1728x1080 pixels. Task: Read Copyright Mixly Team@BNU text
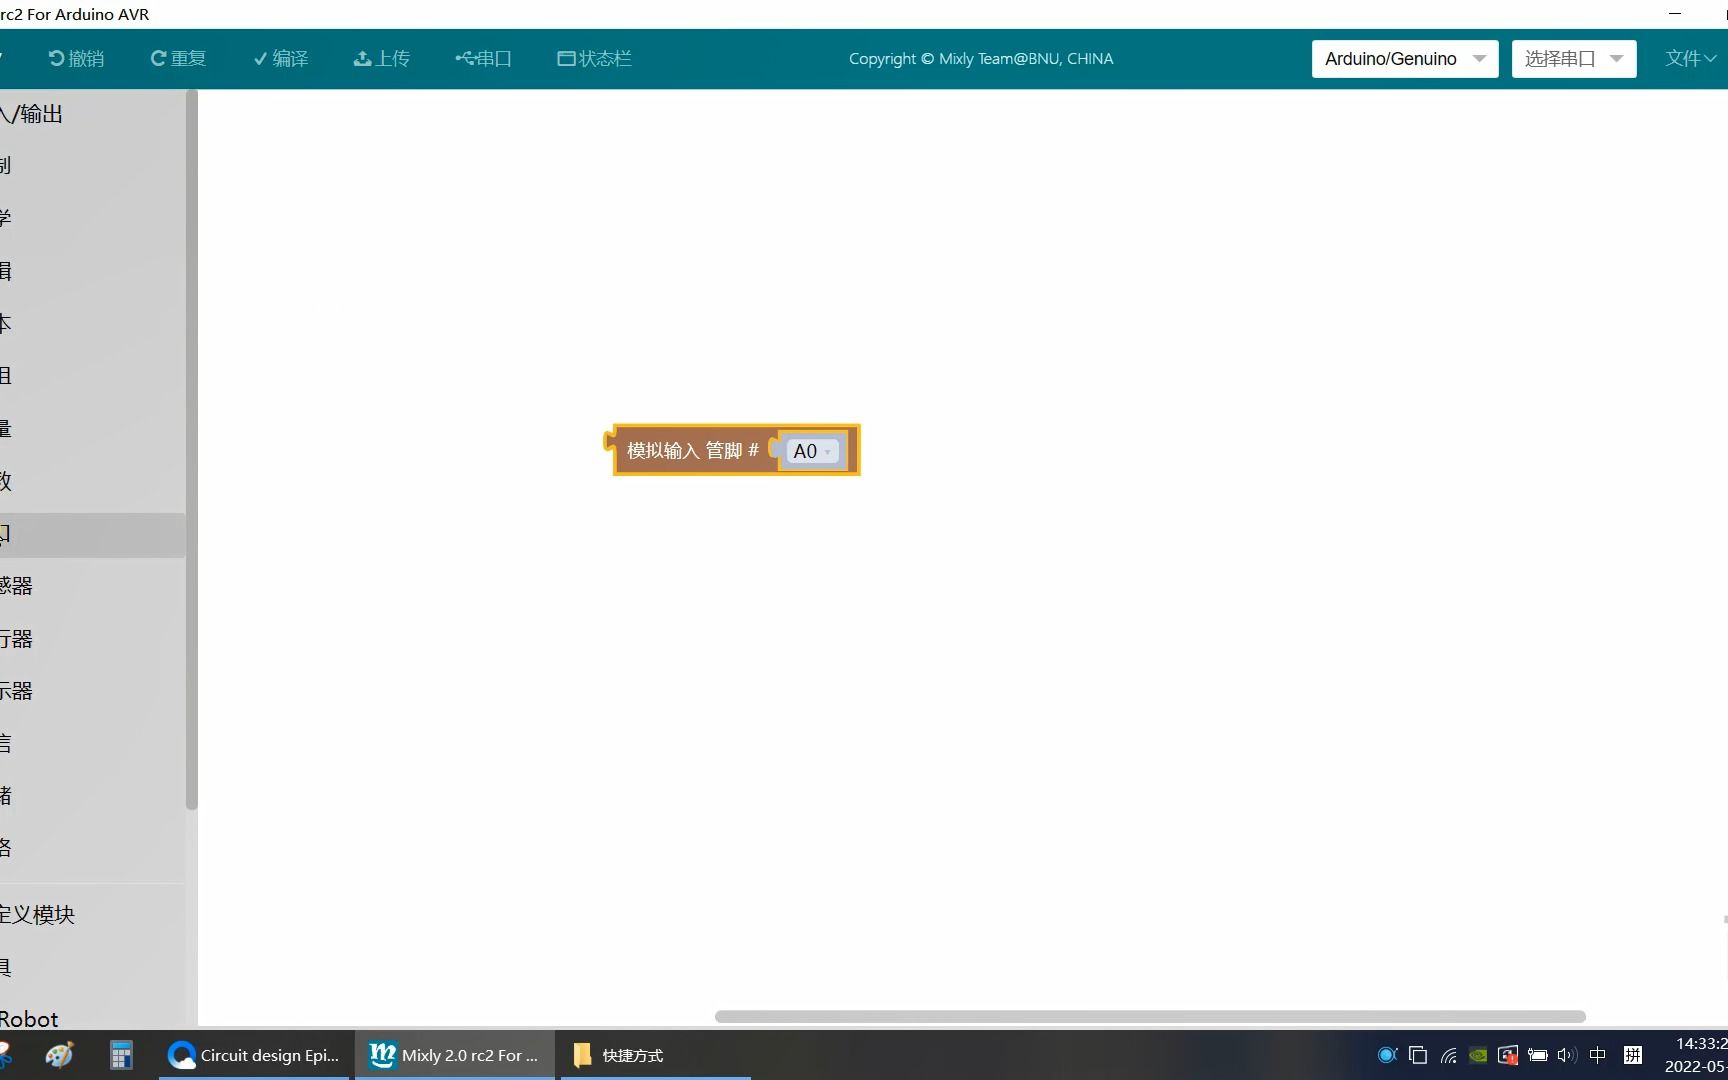(981, 59)
